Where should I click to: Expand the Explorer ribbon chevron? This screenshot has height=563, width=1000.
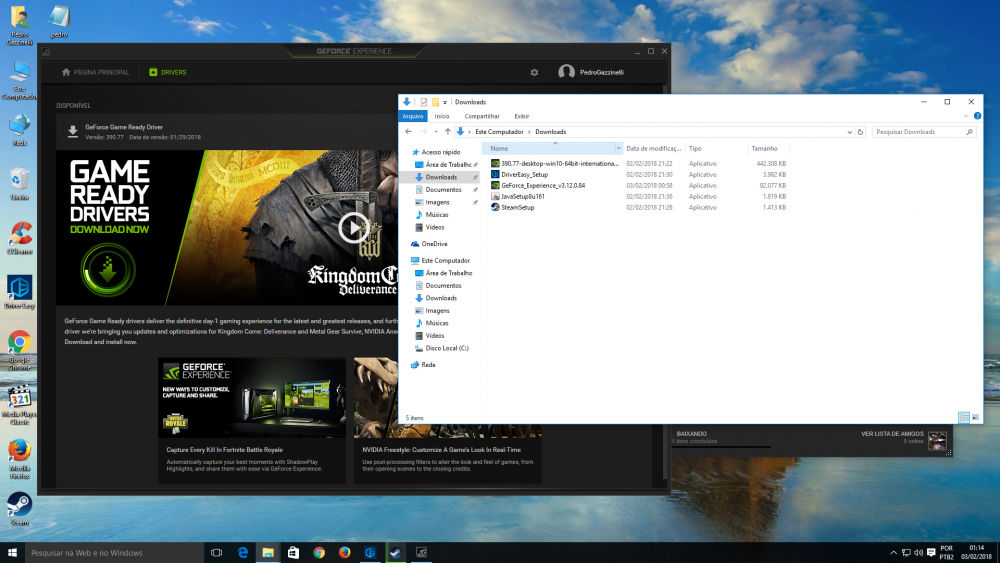pyautogui.click(x=966, y=116)
